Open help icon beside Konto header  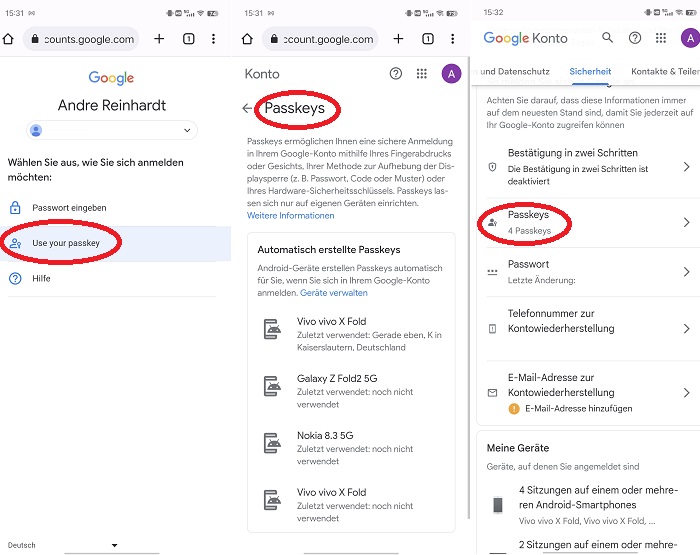396,73
